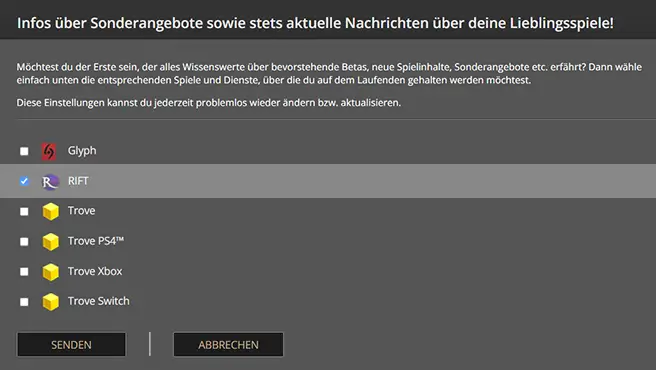
Task: Uncheck the RIFT subscription checkbox
Action: (x=24, y=181)
